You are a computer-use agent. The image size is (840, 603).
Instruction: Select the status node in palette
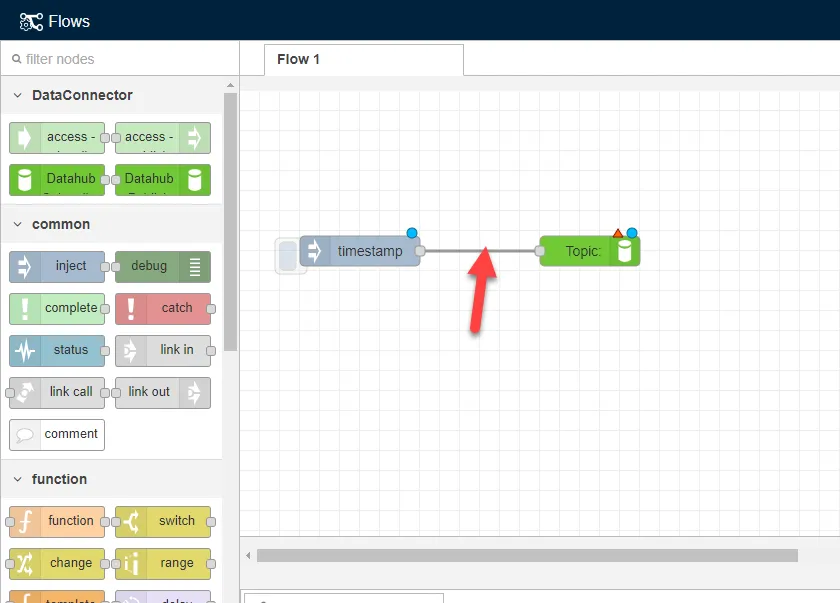(x=57, y=351)
